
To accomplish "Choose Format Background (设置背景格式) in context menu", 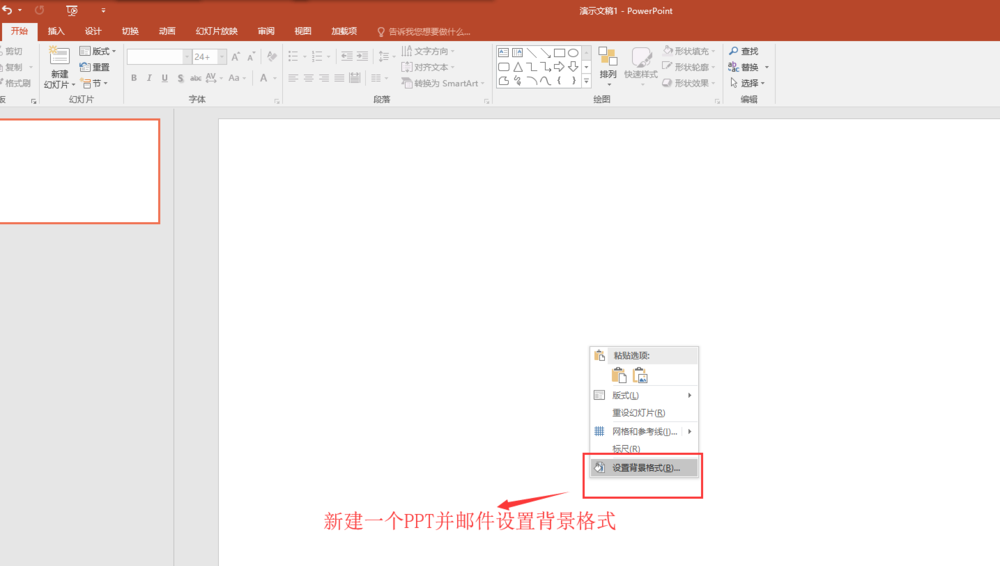I will pos(644,468).
